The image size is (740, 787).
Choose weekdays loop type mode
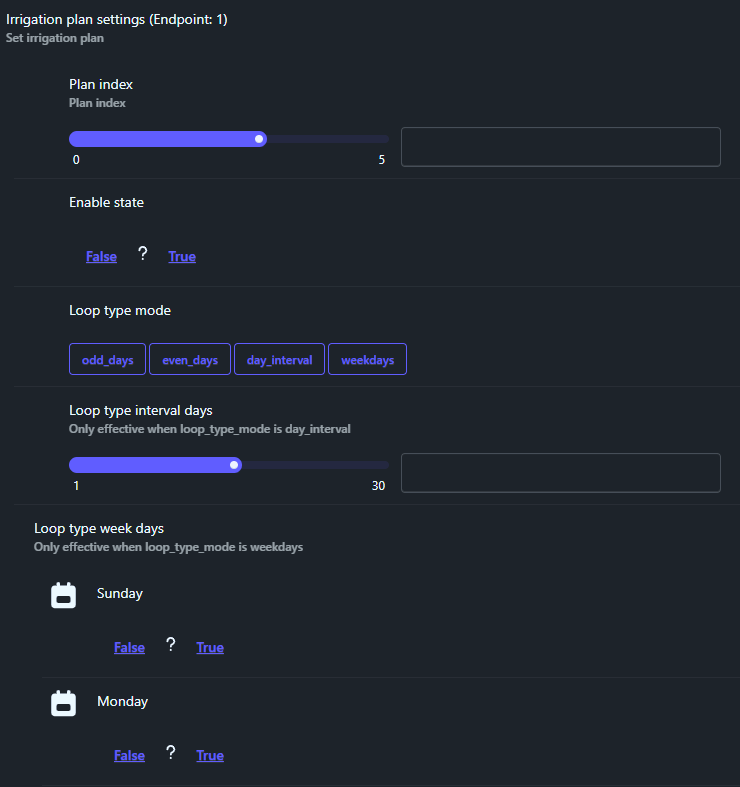point(367,359)
